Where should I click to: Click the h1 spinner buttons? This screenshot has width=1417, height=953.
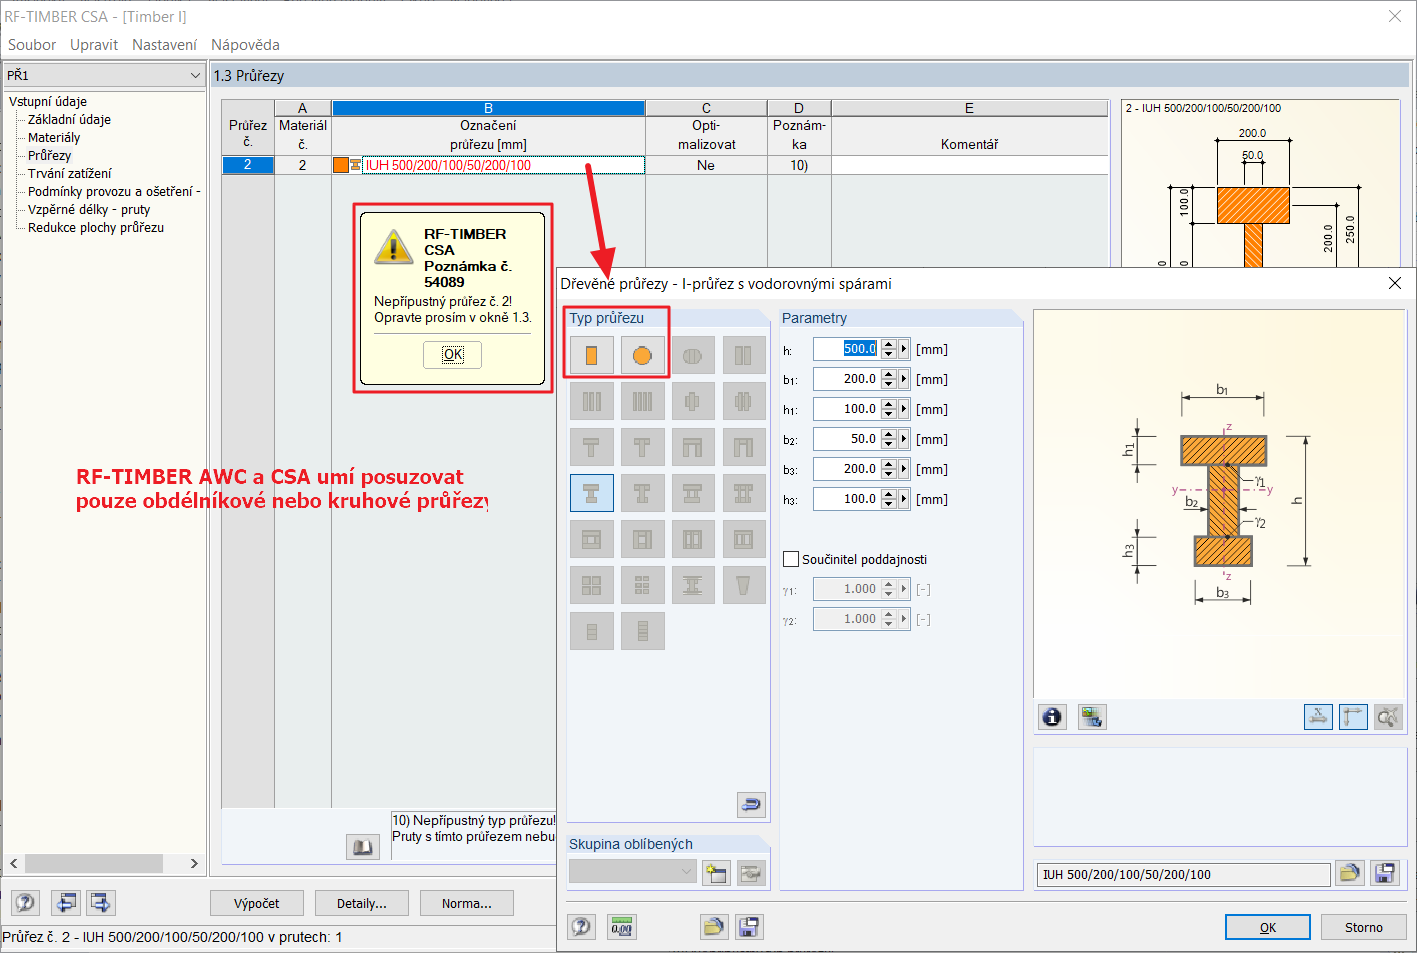[x=888, y=409]
